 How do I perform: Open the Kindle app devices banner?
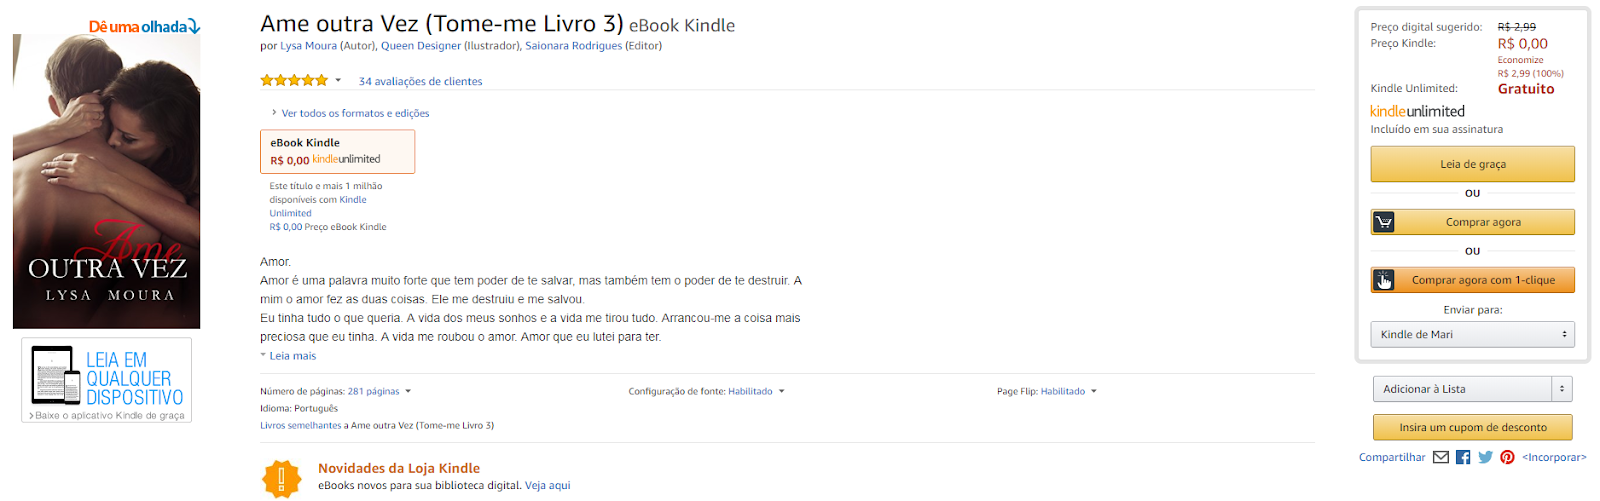click(106, 380)
